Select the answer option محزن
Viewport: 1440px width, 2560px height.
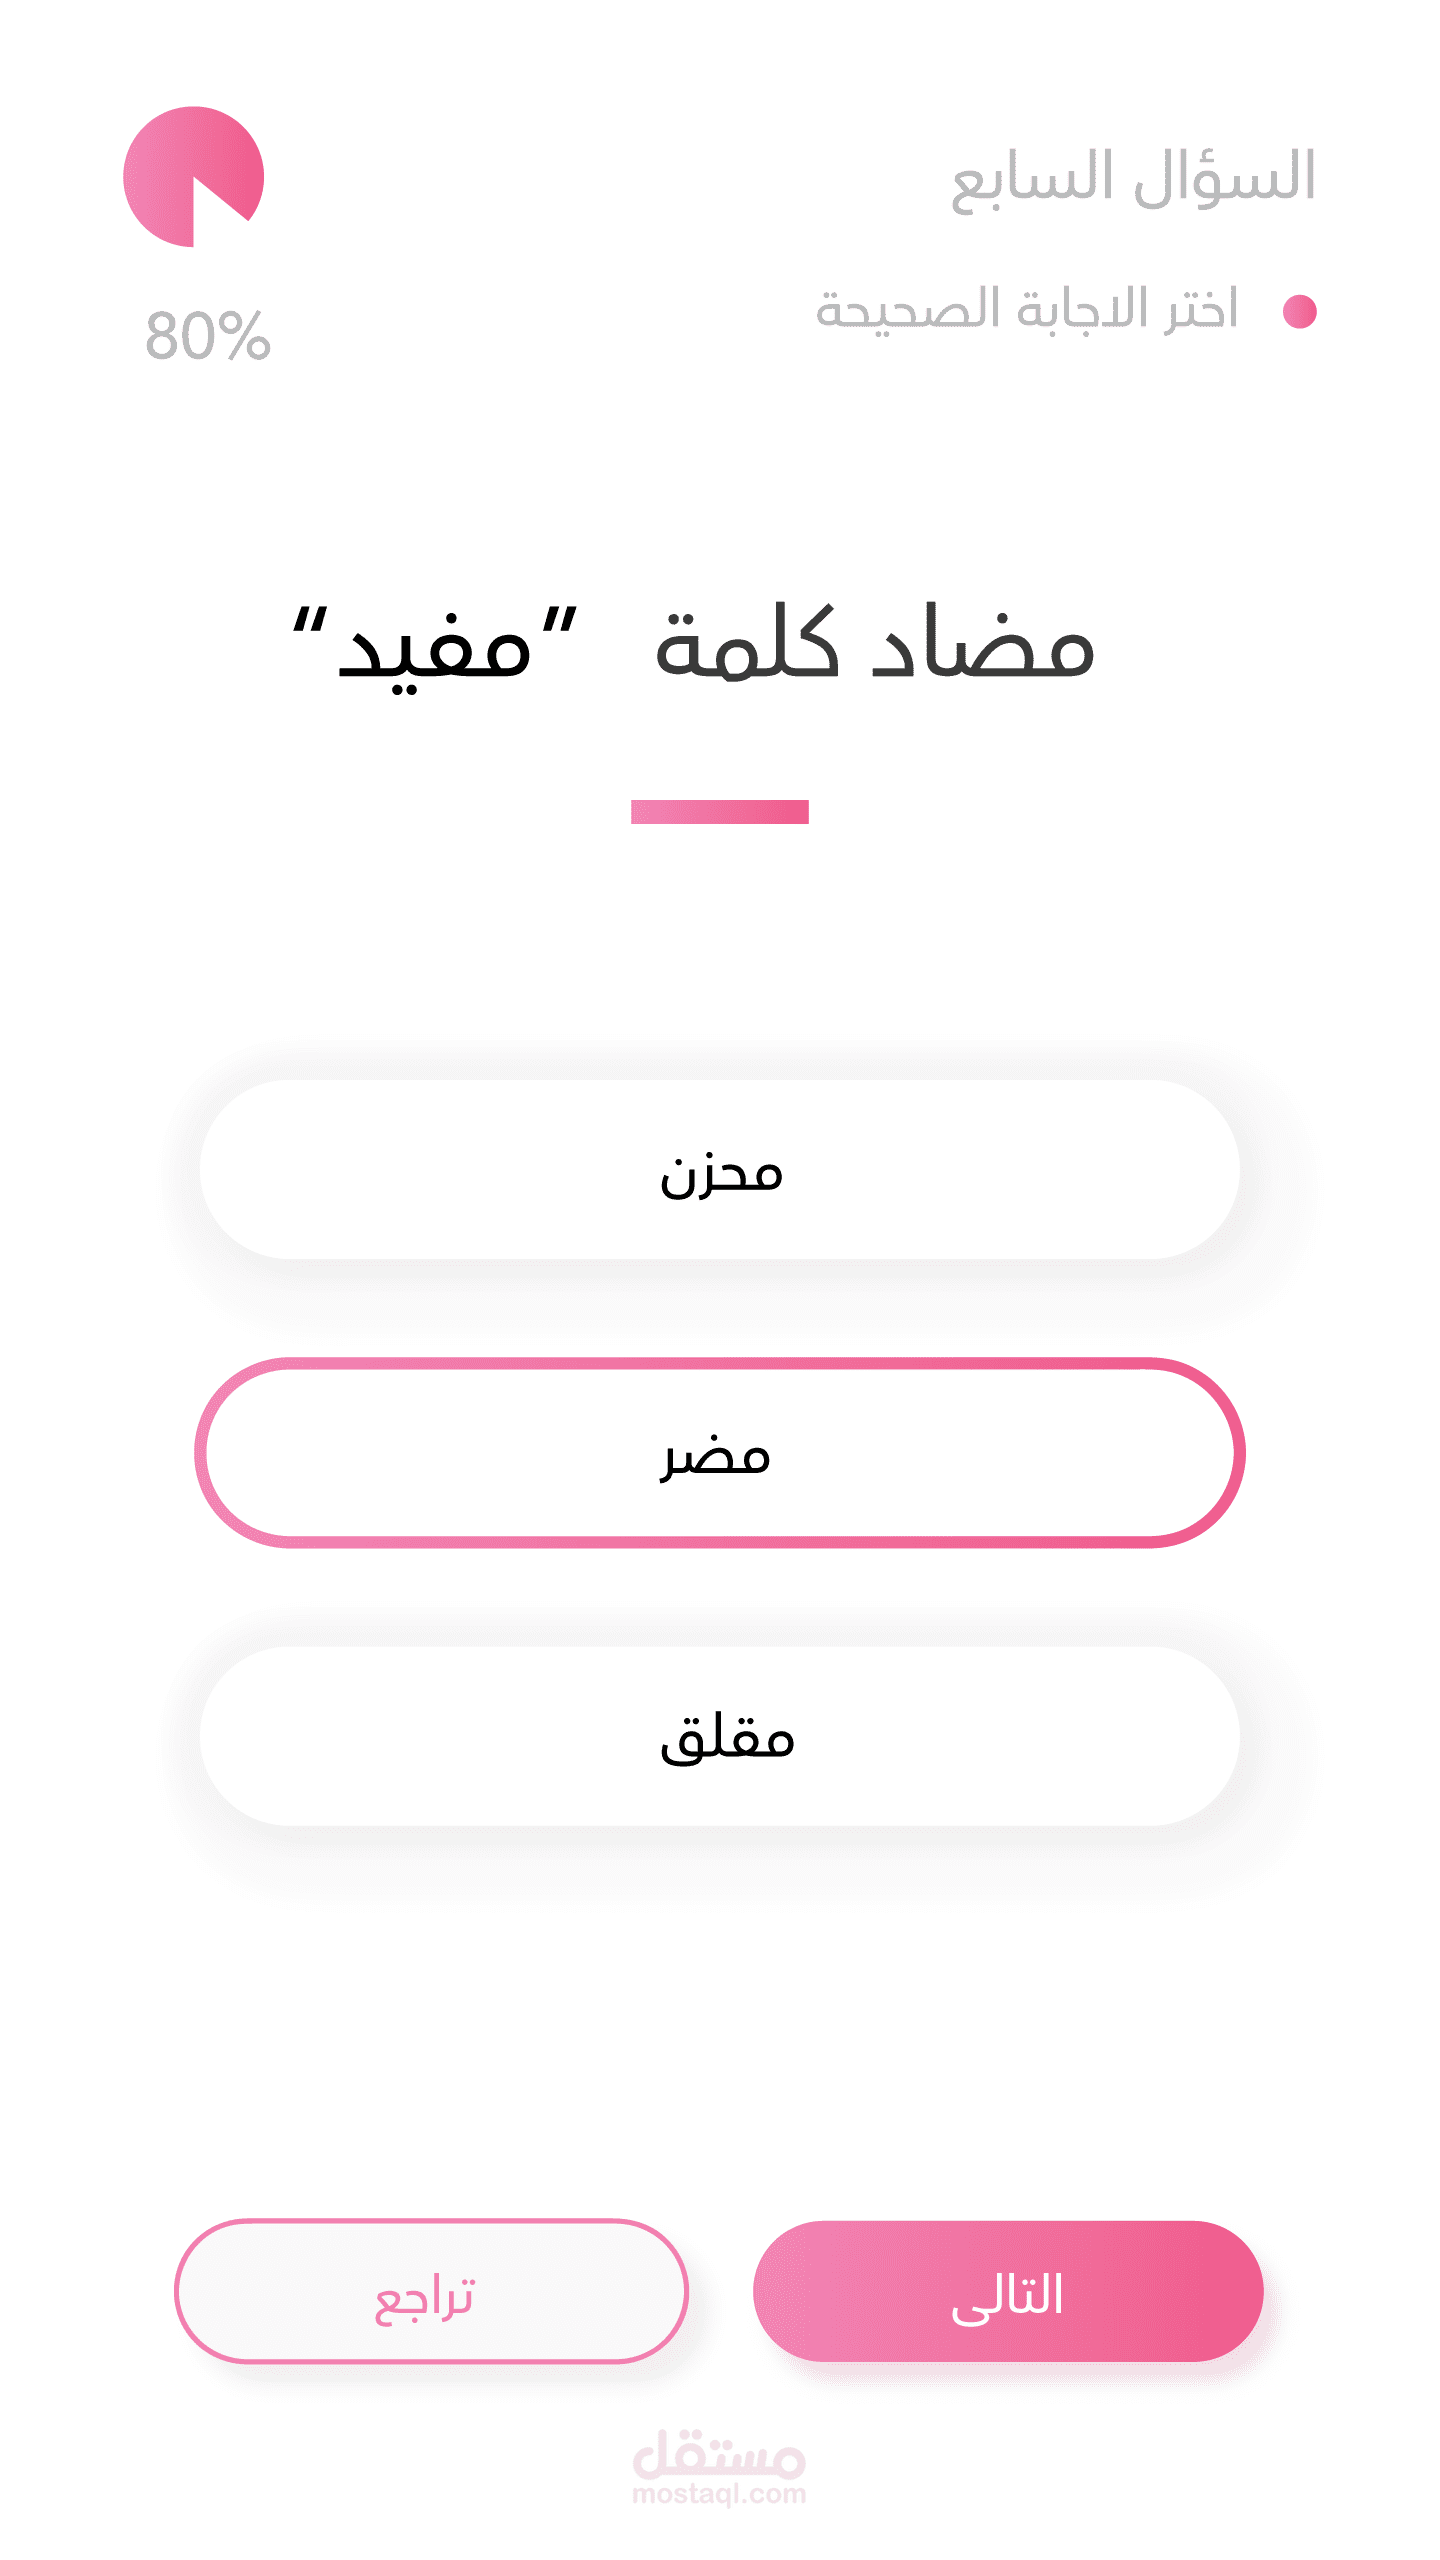pyautogui.click(x=720, y=1169)
